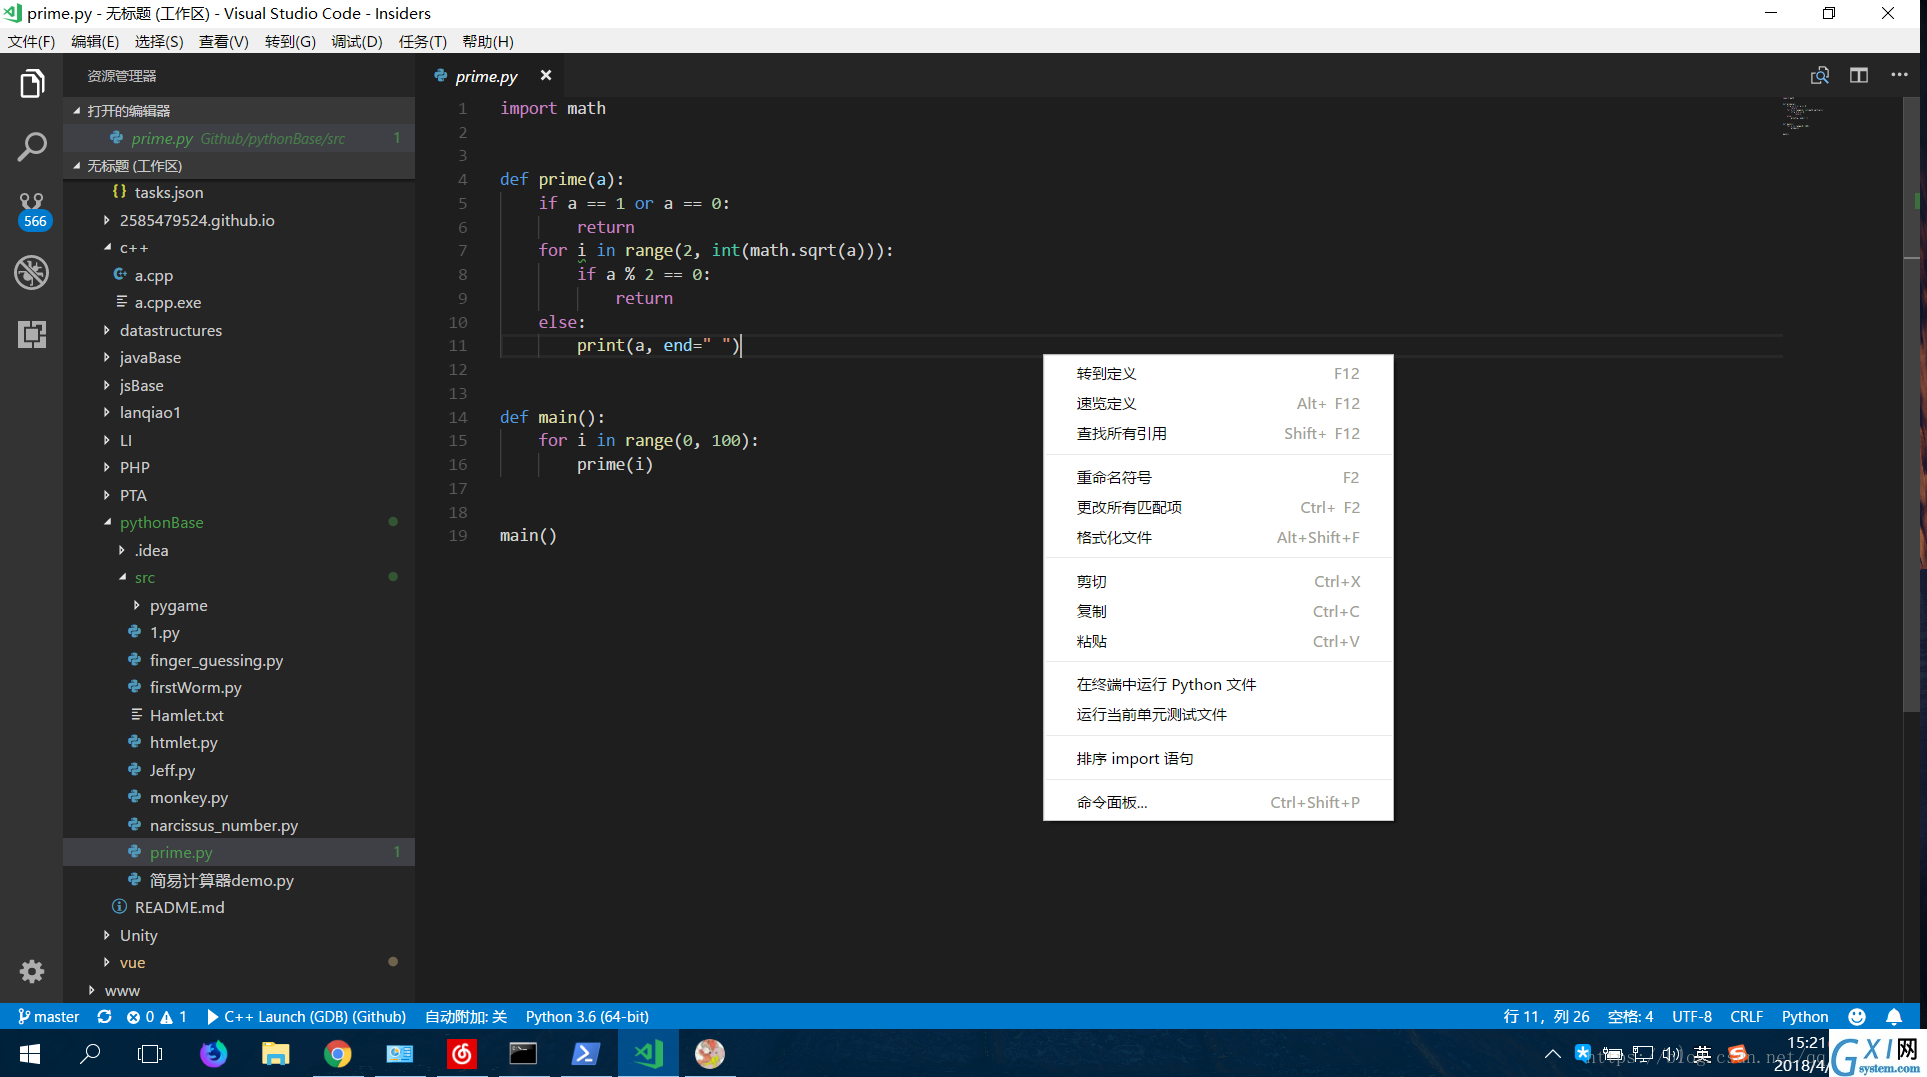The height and width of the screenshot is (1077, 1927).
Task: Click the synchronize changes icon in status bar
Action: [104, 1016]
